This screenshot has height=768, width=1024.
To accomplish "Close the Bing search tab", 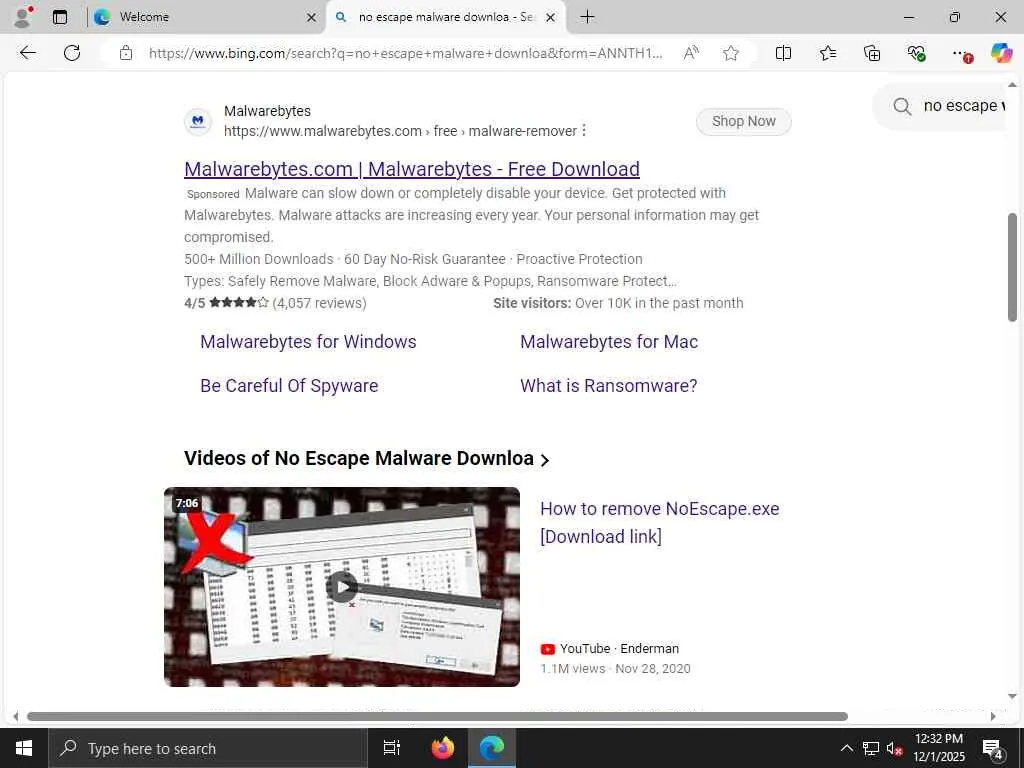I will [551, 18].
